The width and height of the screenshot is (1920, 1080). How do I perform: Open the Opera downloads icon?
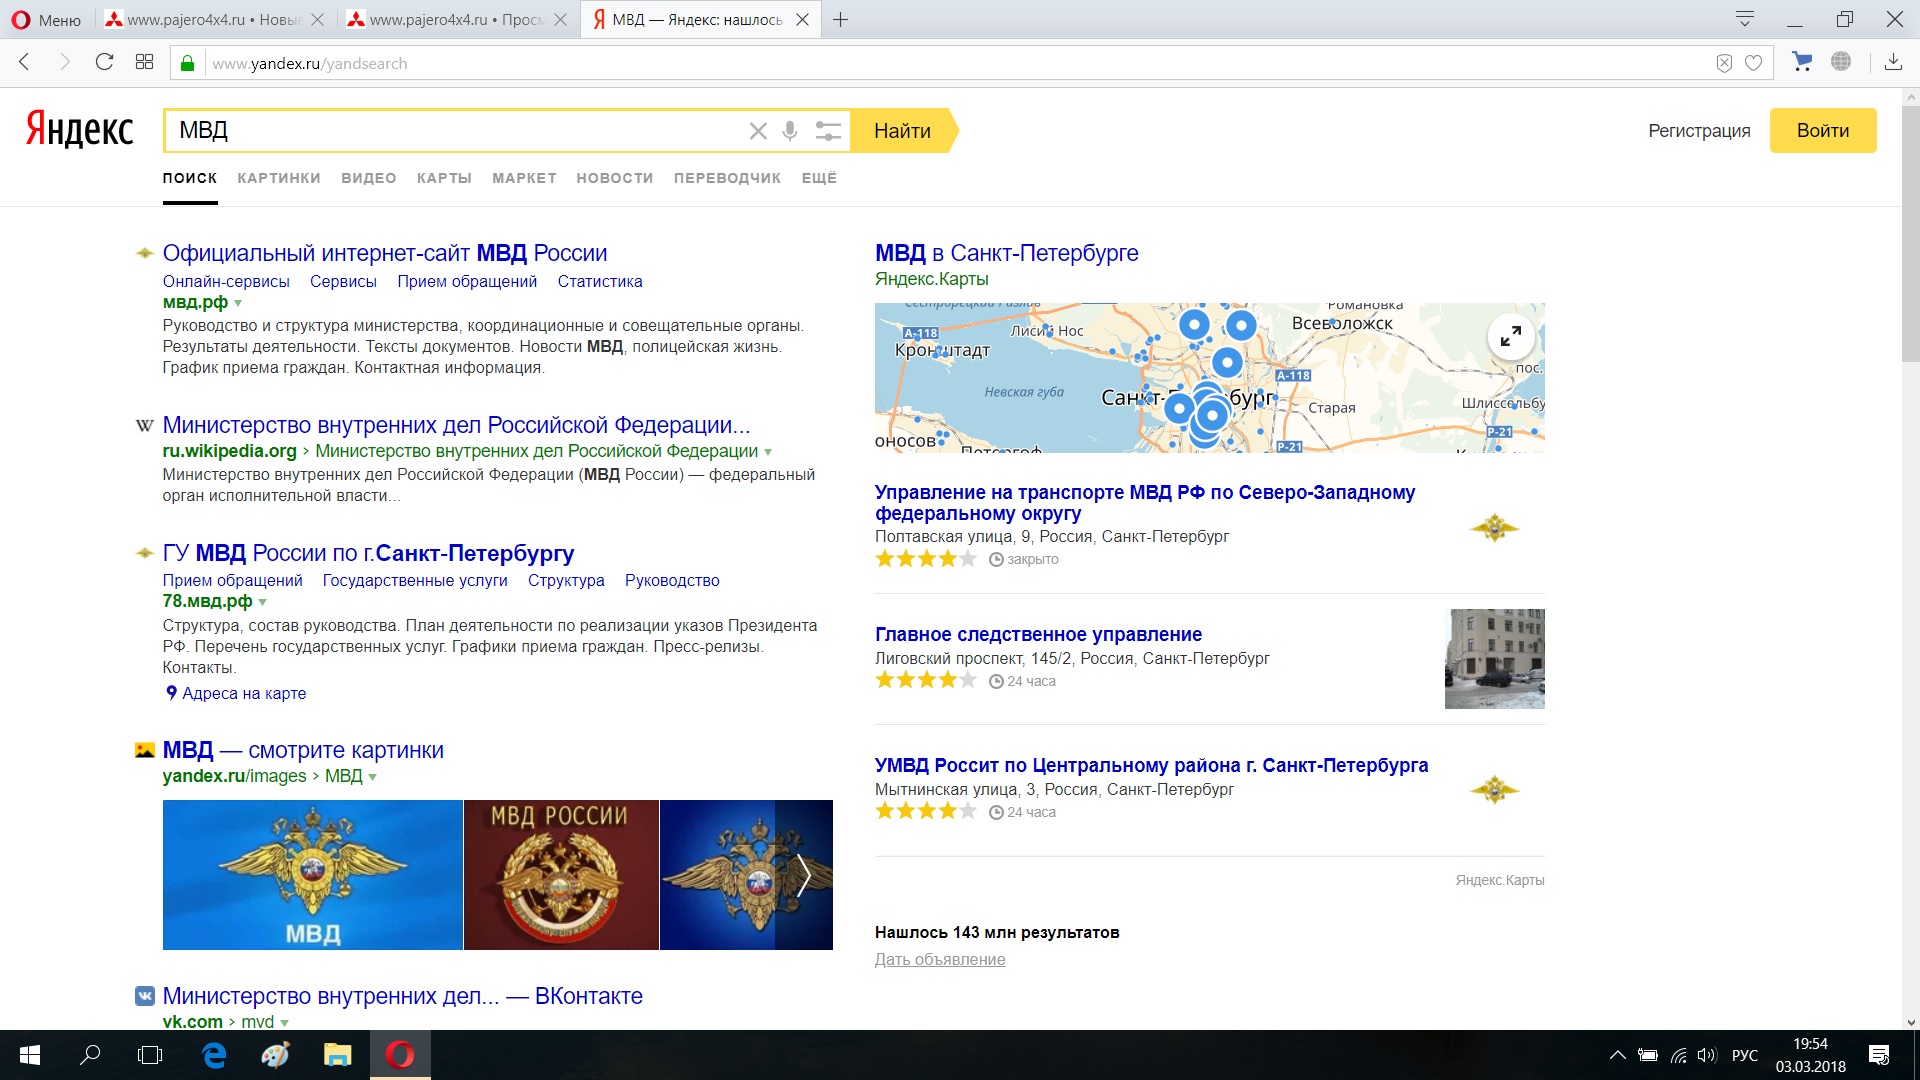pos(1893,62)
